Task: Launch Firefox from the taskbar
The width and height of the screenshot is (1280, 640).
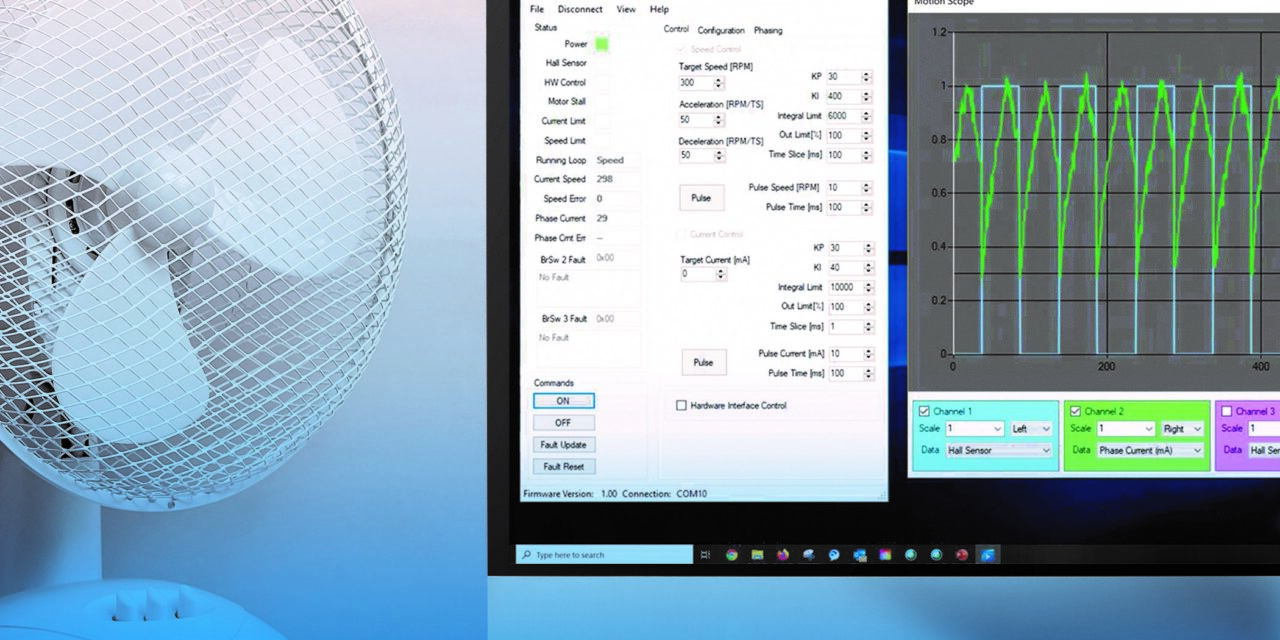Action: [x=782, y=554]
